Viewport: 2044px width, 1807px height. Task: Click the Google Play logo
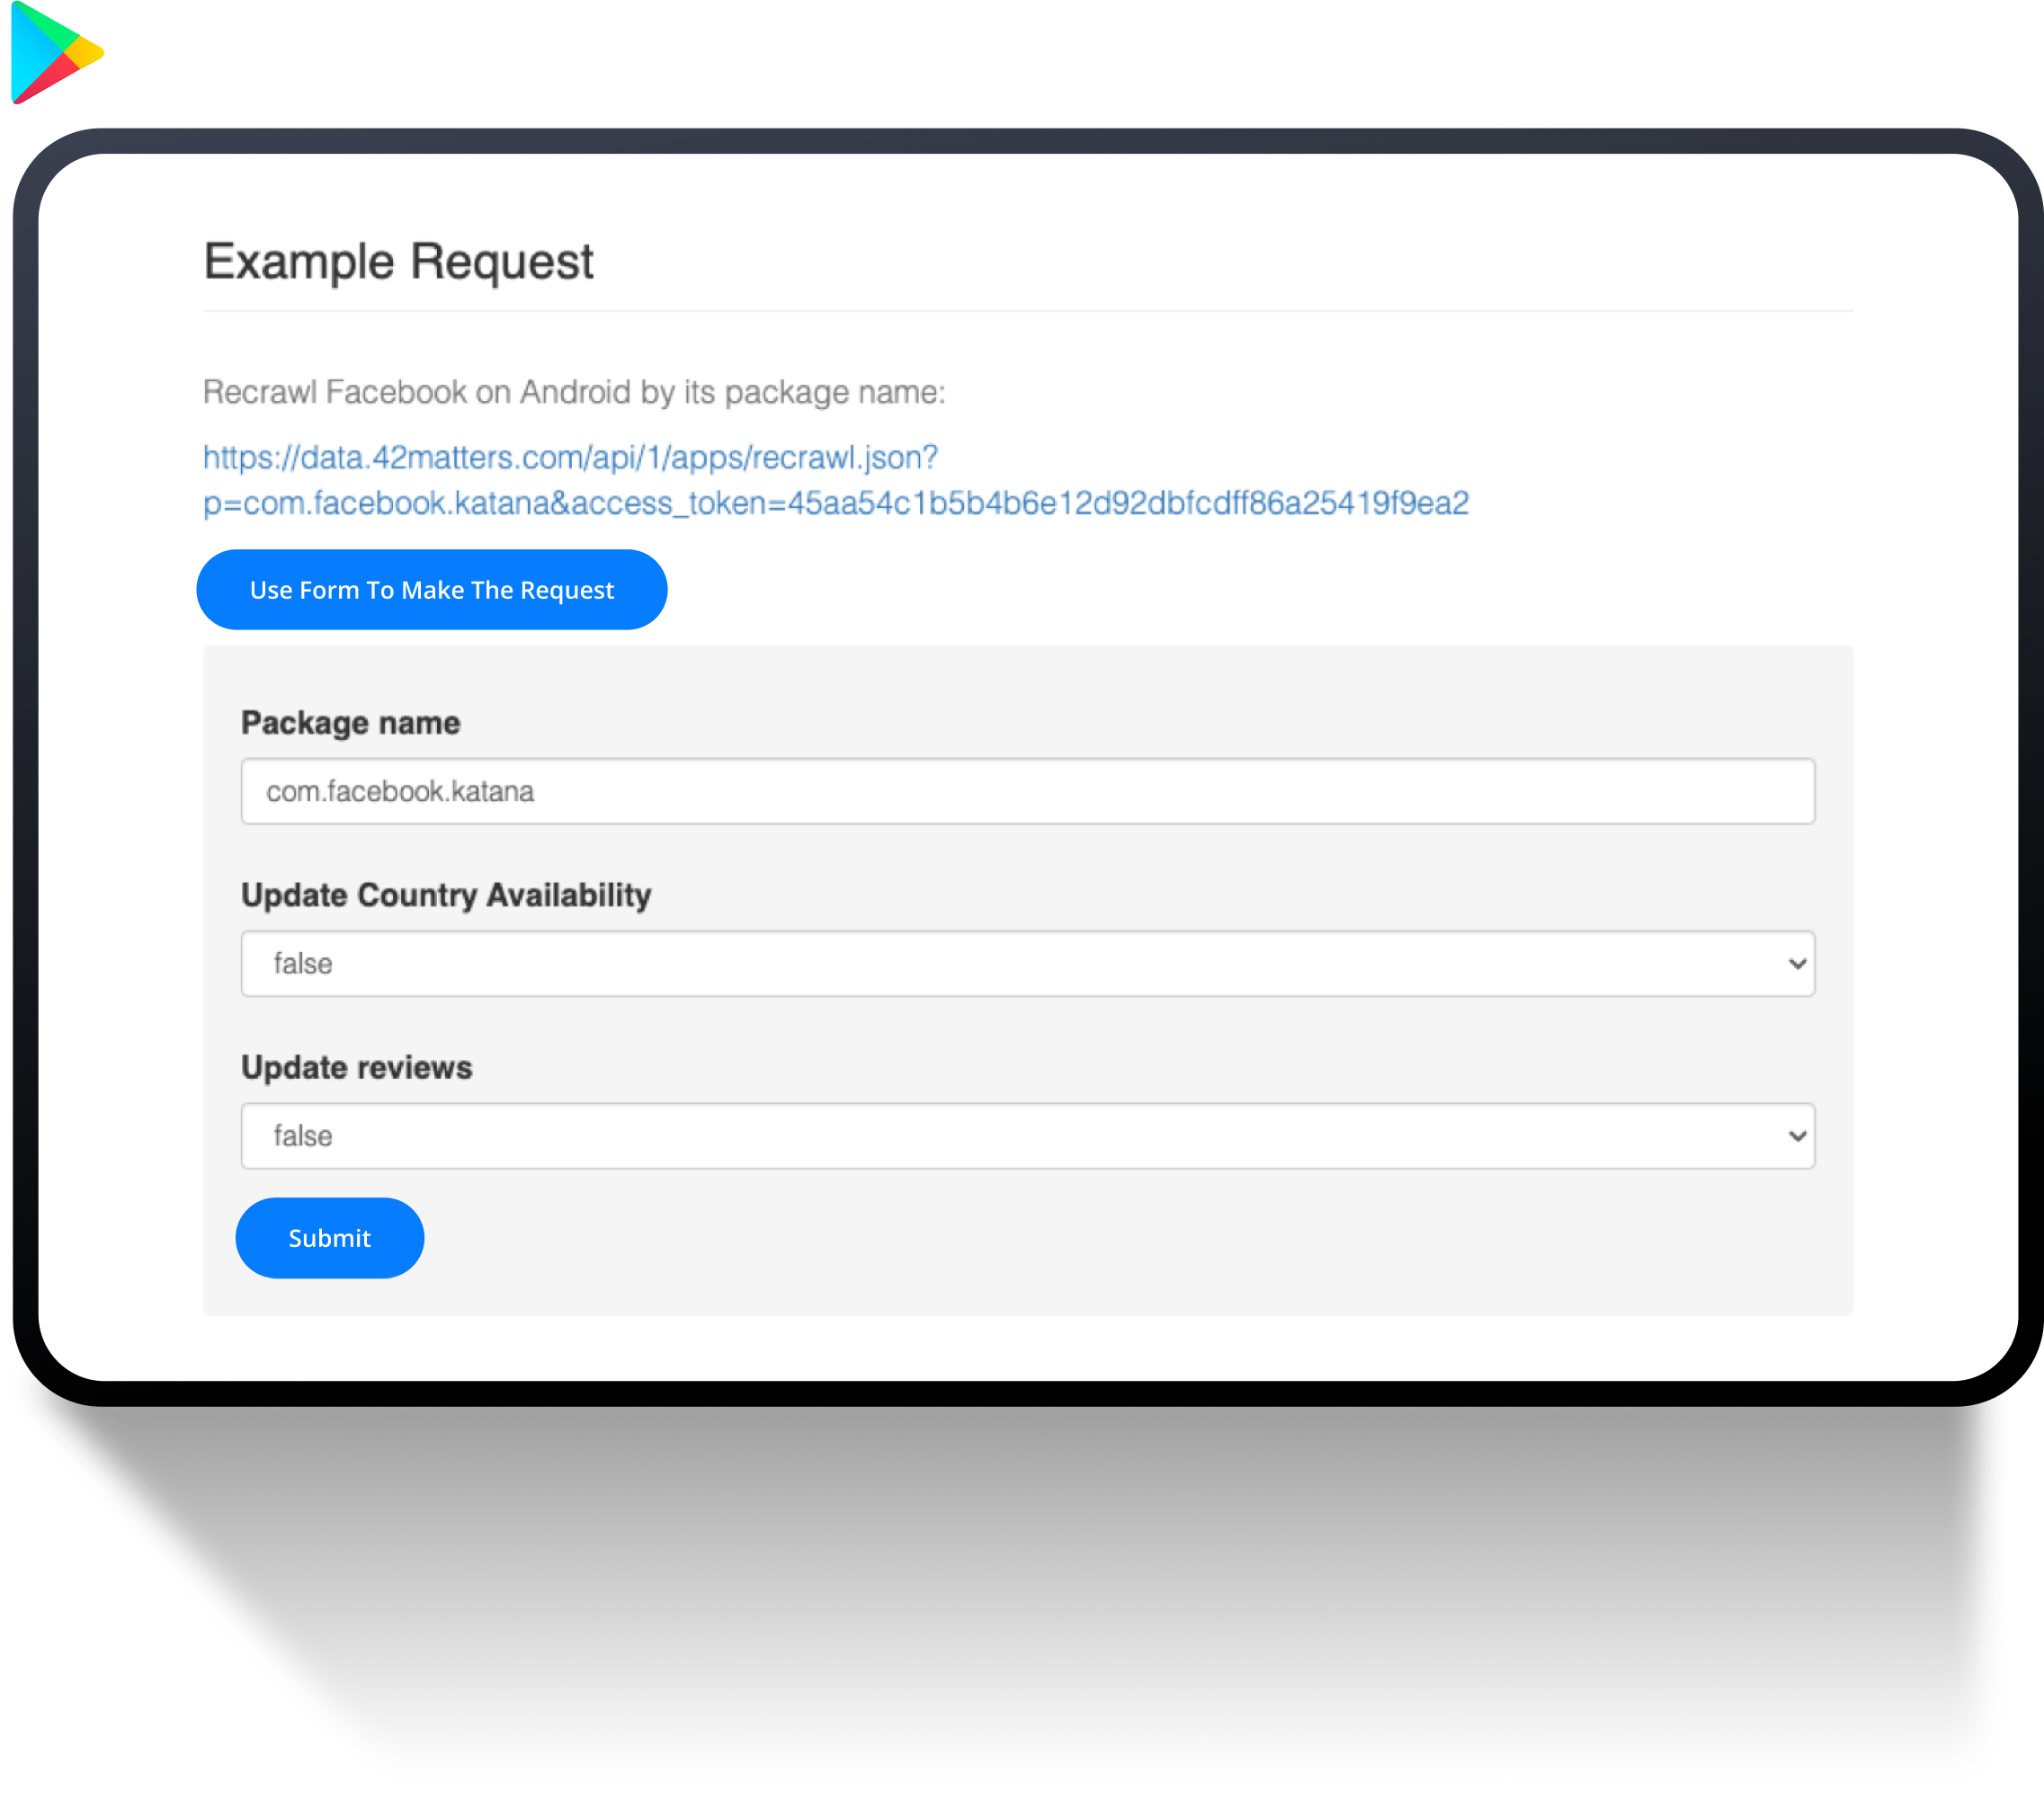tap(57, 54)
